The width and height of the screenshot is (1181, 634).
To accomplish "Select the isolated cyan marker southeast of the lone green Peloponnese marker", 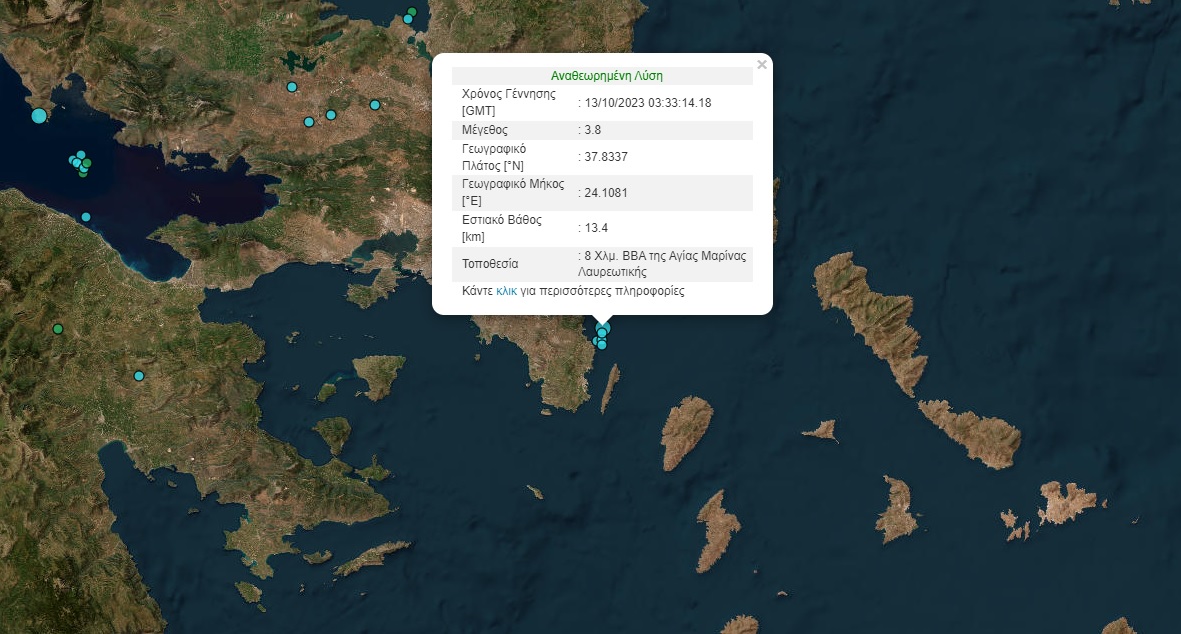I will pos(139,376).
